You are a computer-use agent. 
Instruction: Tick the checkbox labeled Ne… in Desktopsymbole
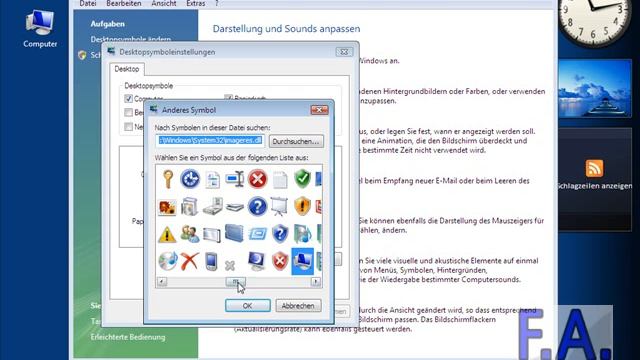(129, 127)
